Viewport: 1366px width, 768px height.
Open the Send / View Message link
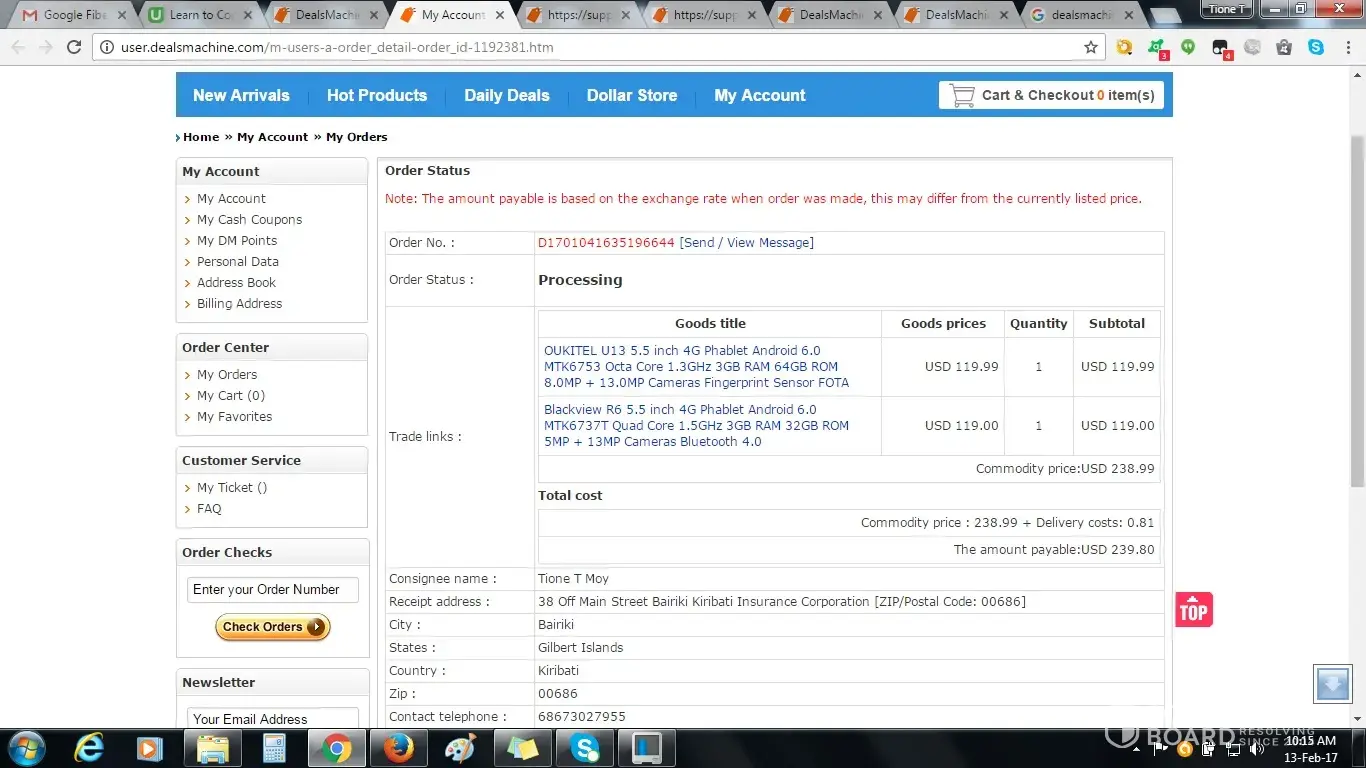[747, 242]
